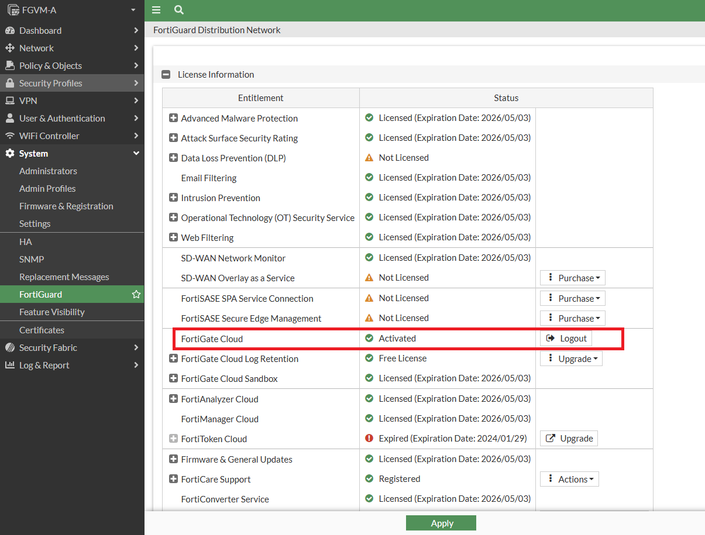Collapse the License Information section
705x535 pixels.
(166, 75)
